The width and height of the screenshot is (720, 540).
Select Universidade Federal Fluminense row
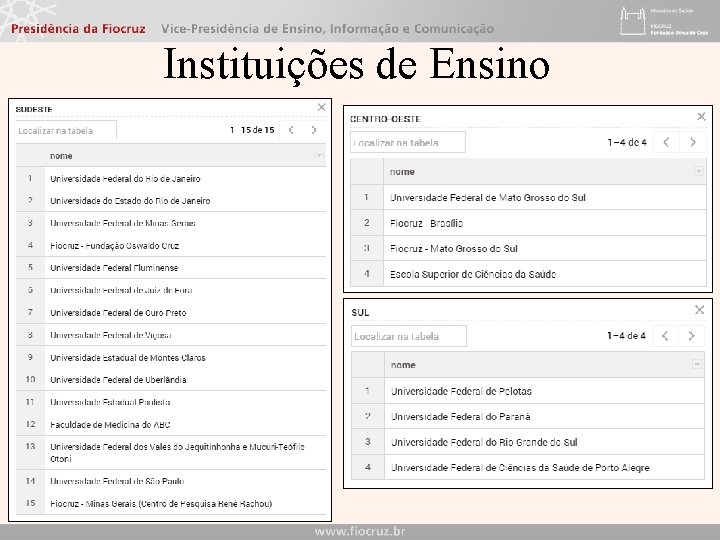tap(171, 268)
